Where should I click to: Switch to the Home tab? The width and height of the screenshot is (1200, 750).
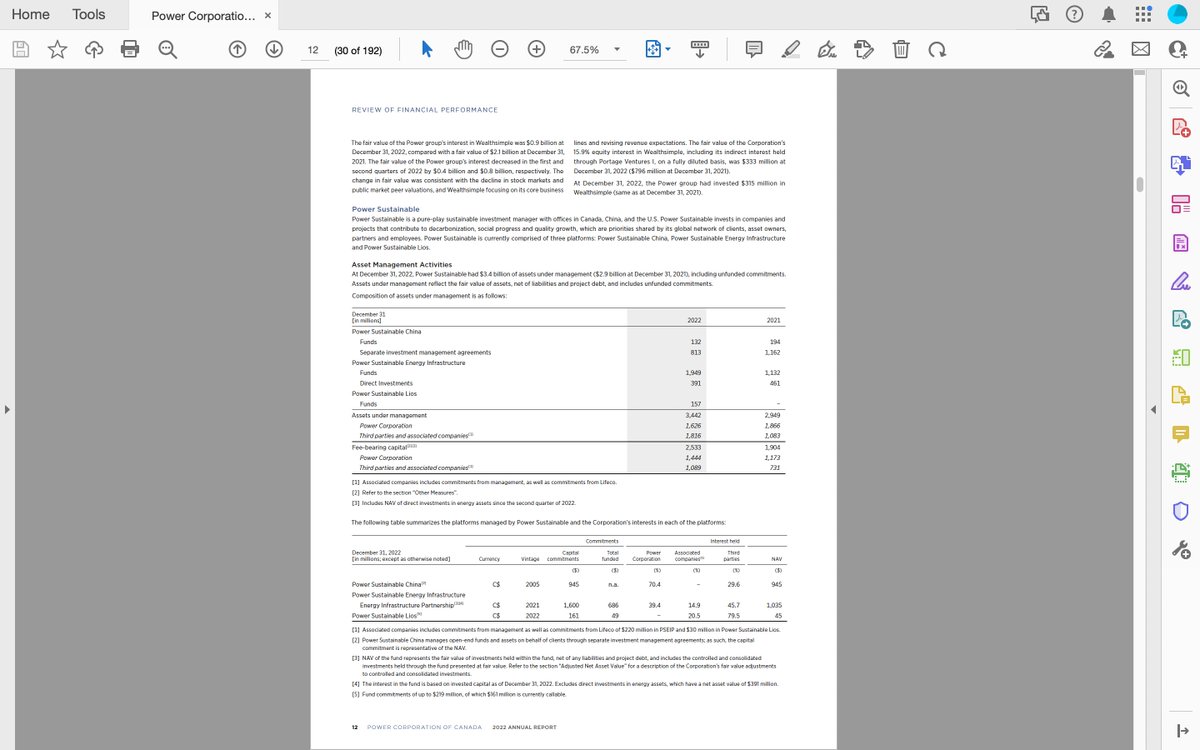click(30, 14)
